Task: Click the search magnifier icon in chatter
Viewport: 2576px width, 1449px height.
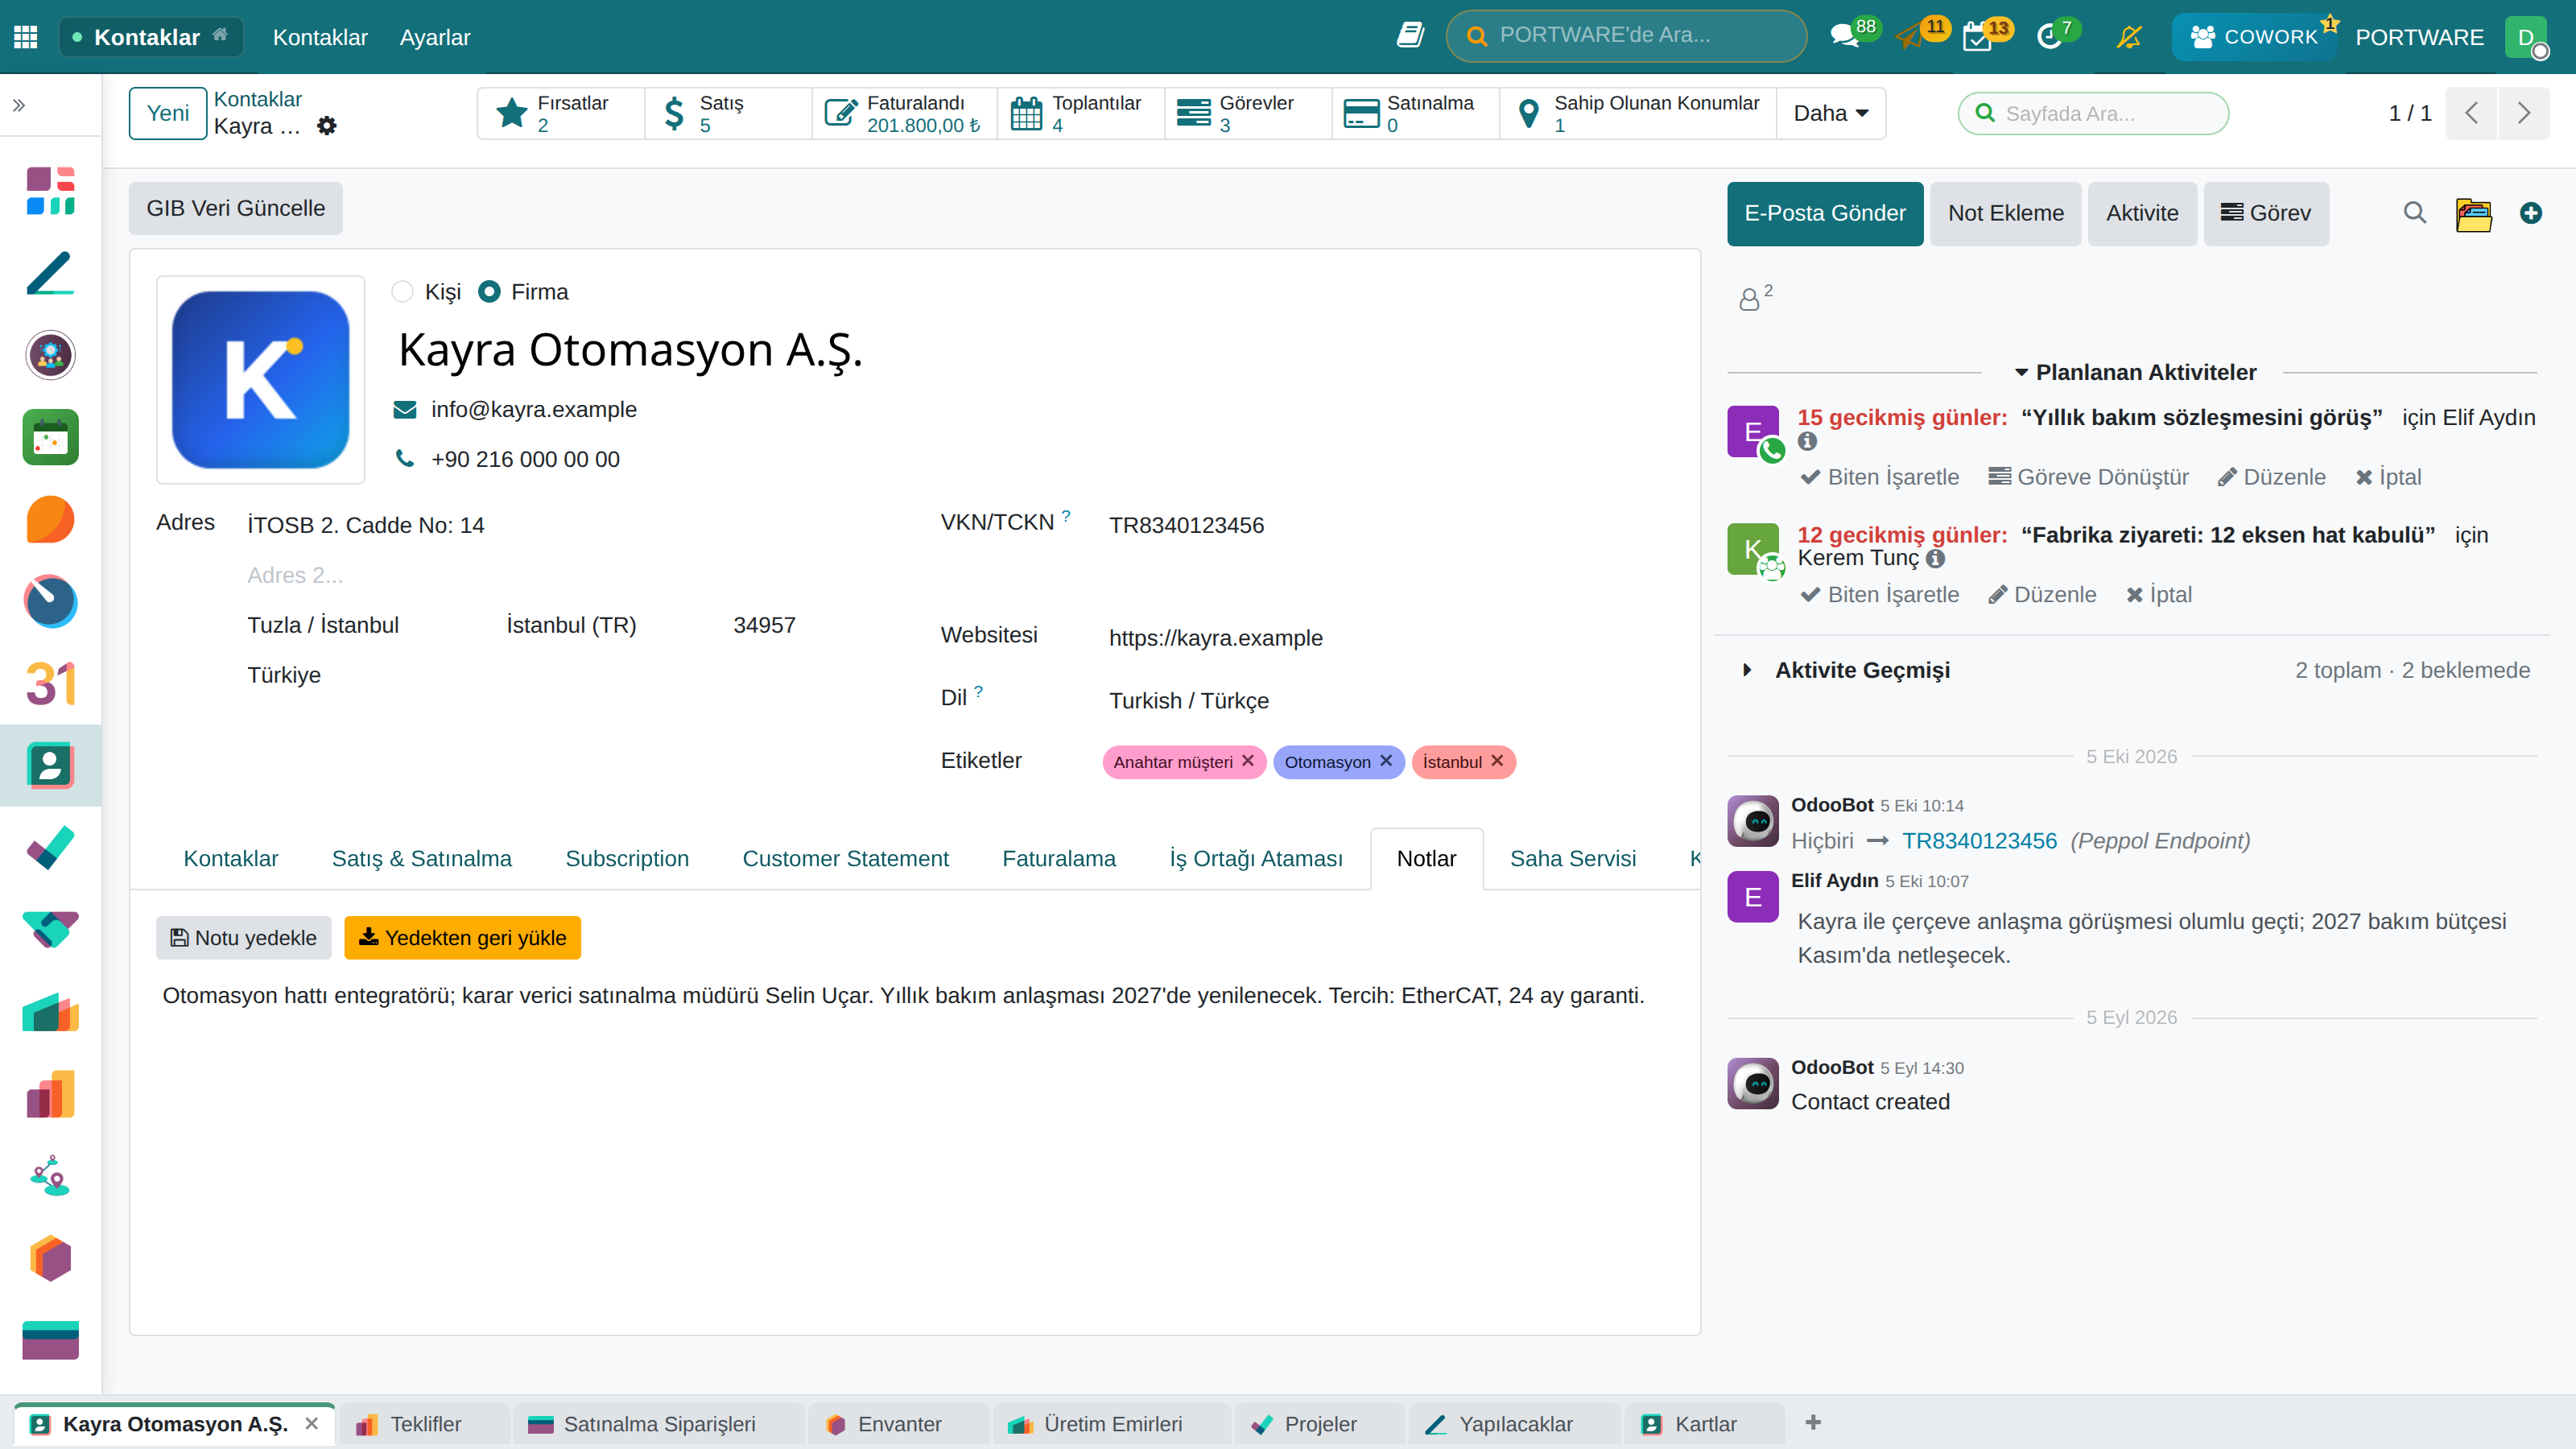Action: (2415, 213)
